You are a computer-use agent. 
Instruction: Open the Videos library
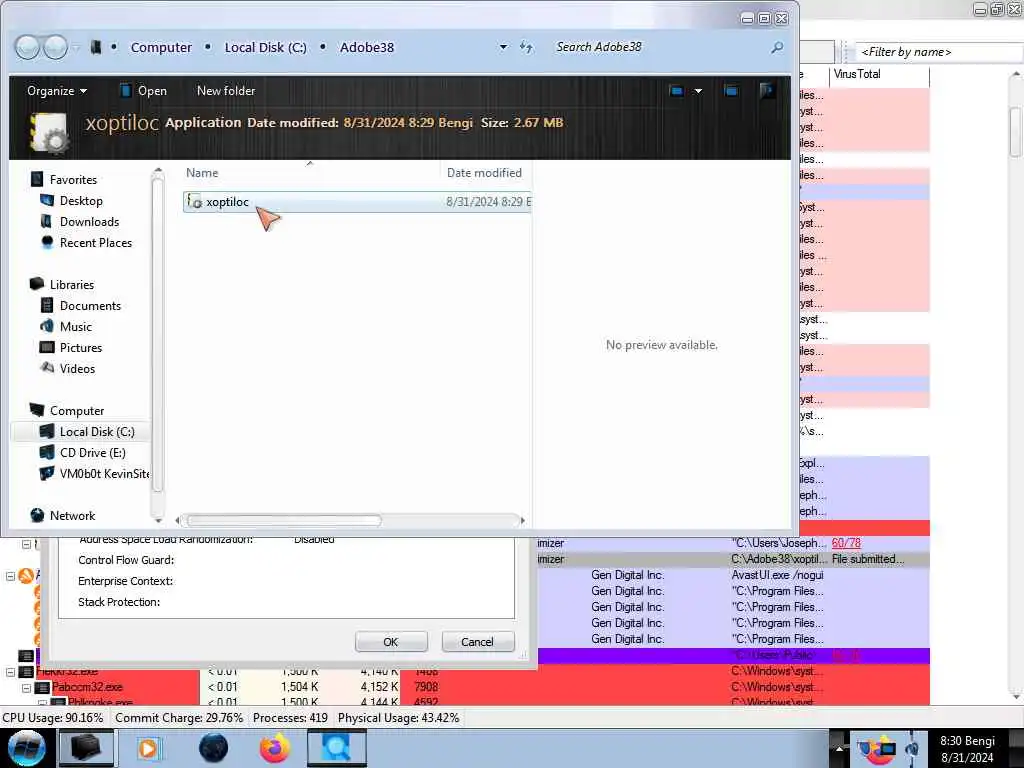pos(77,368)
